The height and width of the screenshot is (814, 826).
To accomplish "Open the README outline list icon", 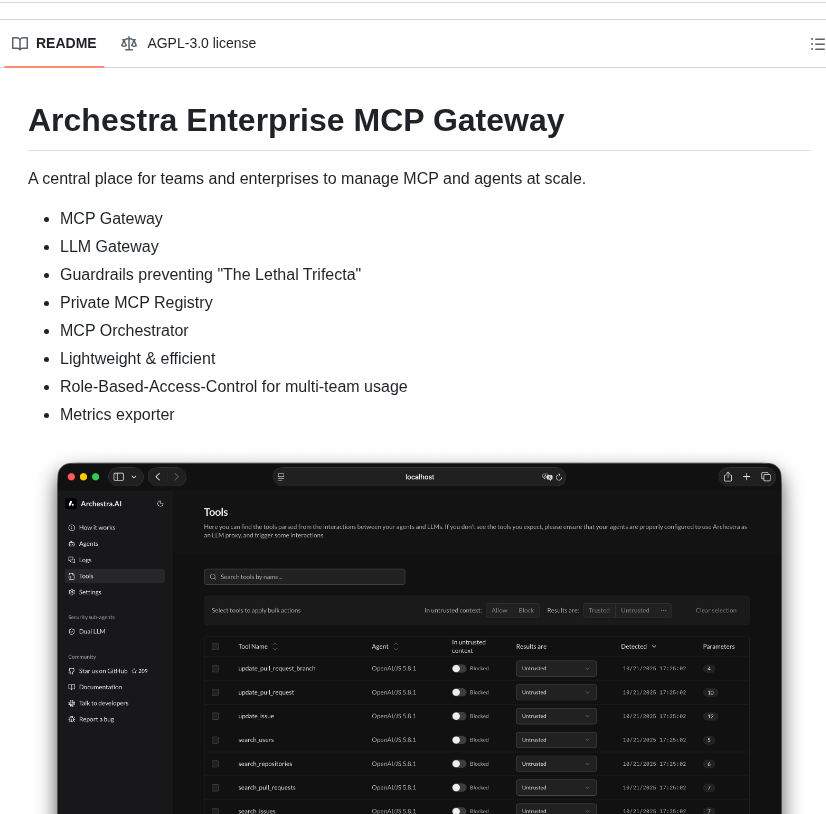I will coord(817,44).
